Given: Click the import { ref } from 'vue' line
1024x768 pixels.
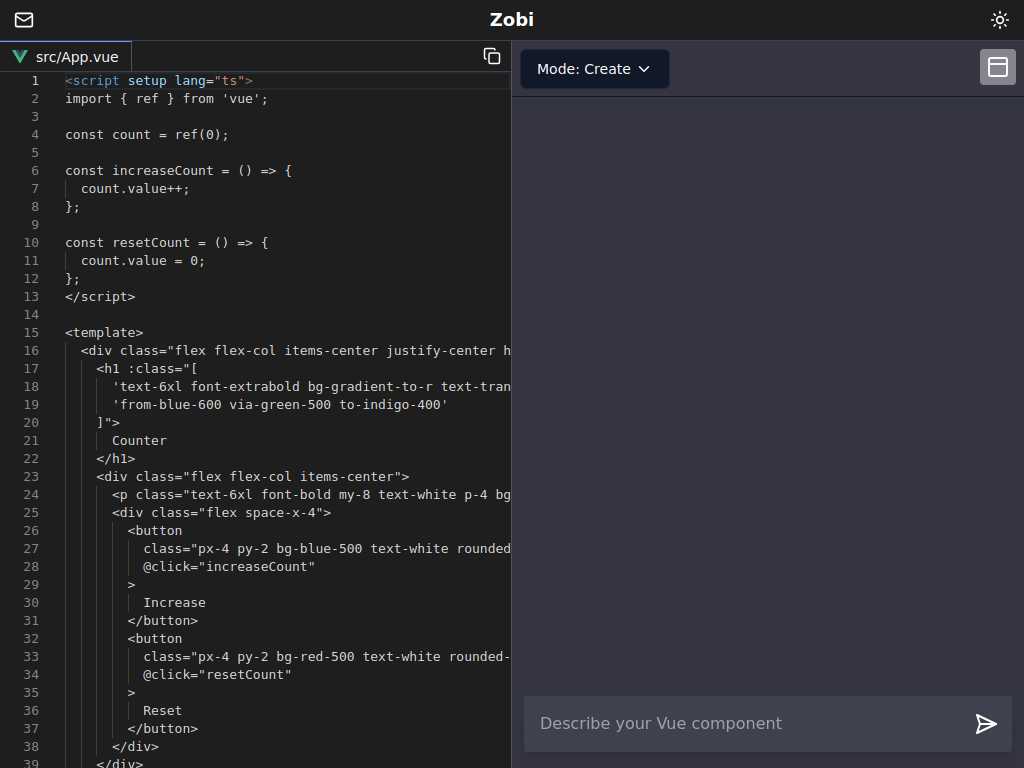Looking at the screenshot, I should click(x=167, y=99).
